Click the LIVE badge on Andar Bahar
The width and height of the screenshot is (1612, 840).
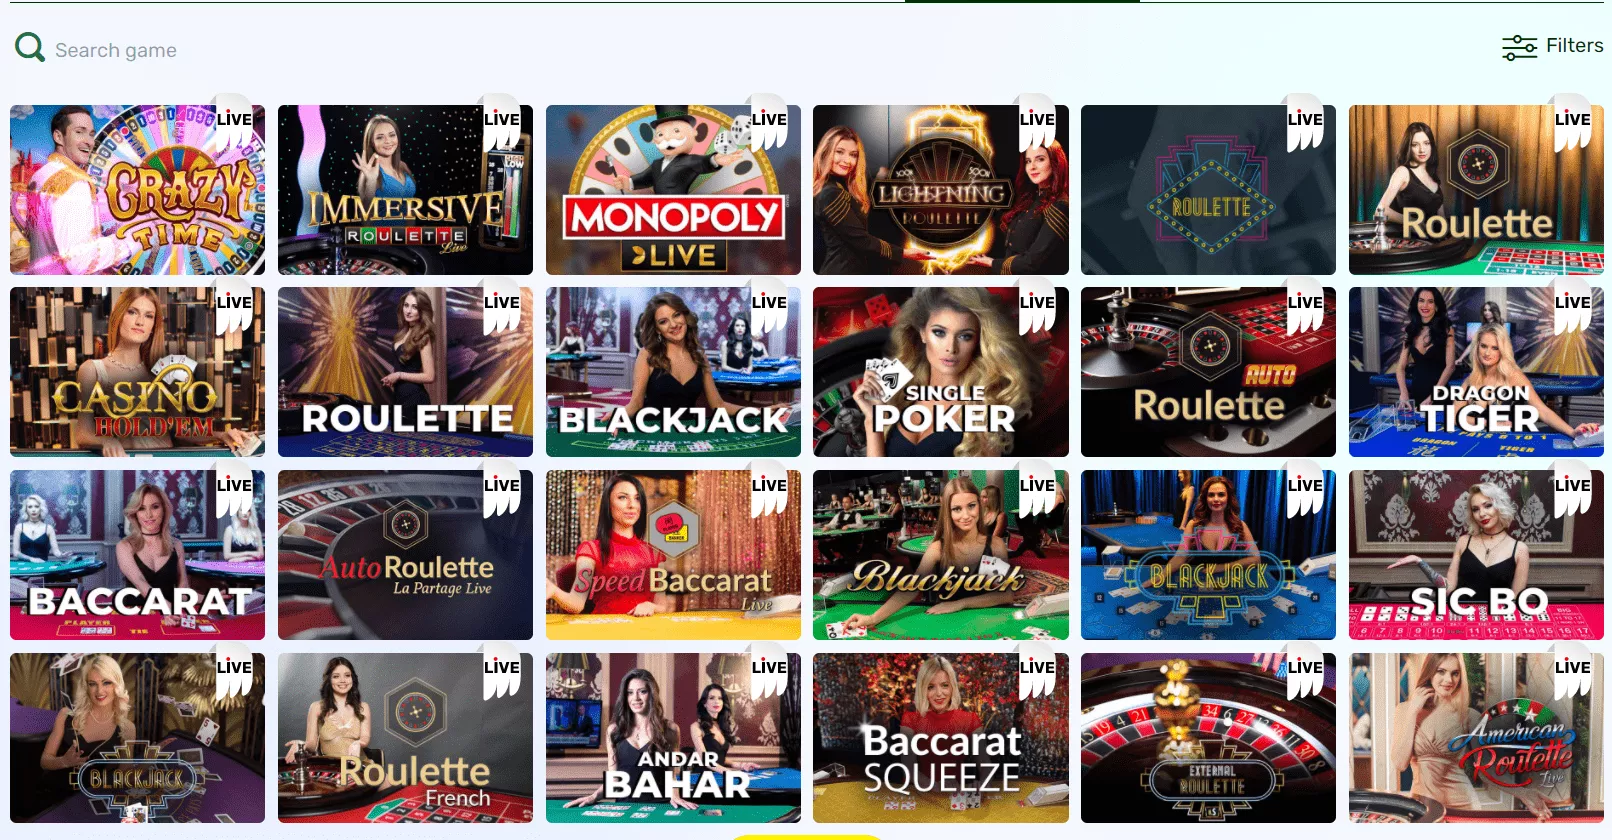(x=769, y=668)
